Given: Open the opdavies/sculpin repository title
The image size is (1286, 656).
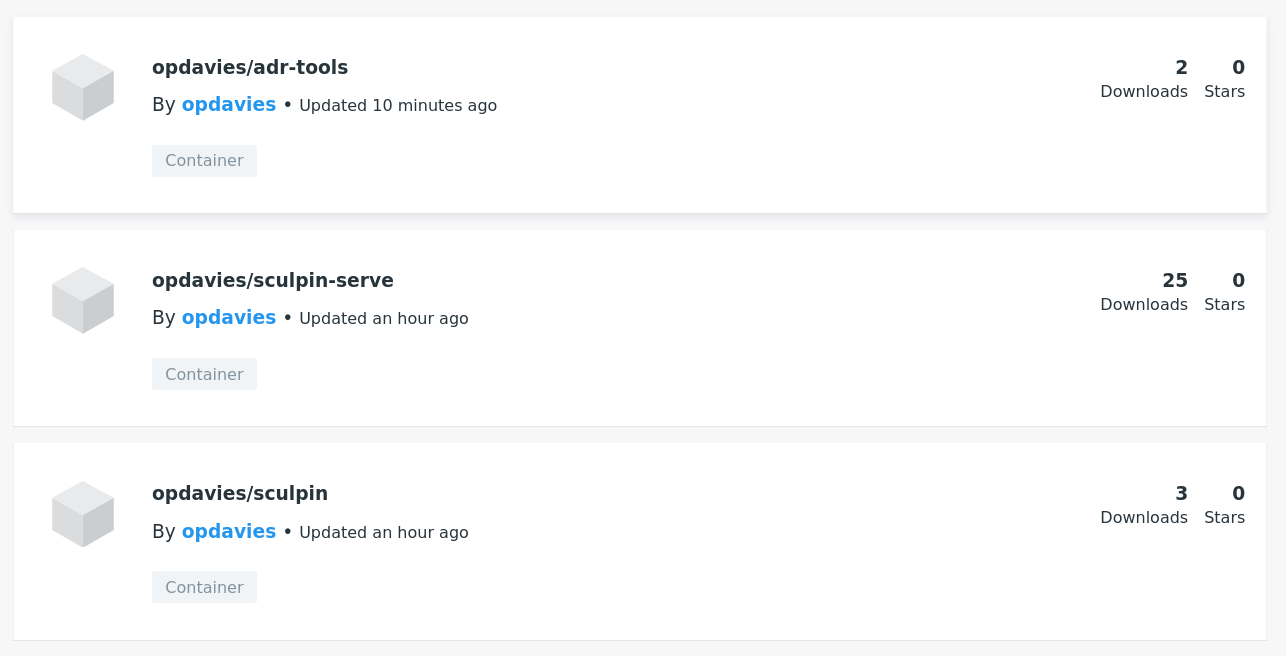Looking at the screenshot, I should 240,494.
